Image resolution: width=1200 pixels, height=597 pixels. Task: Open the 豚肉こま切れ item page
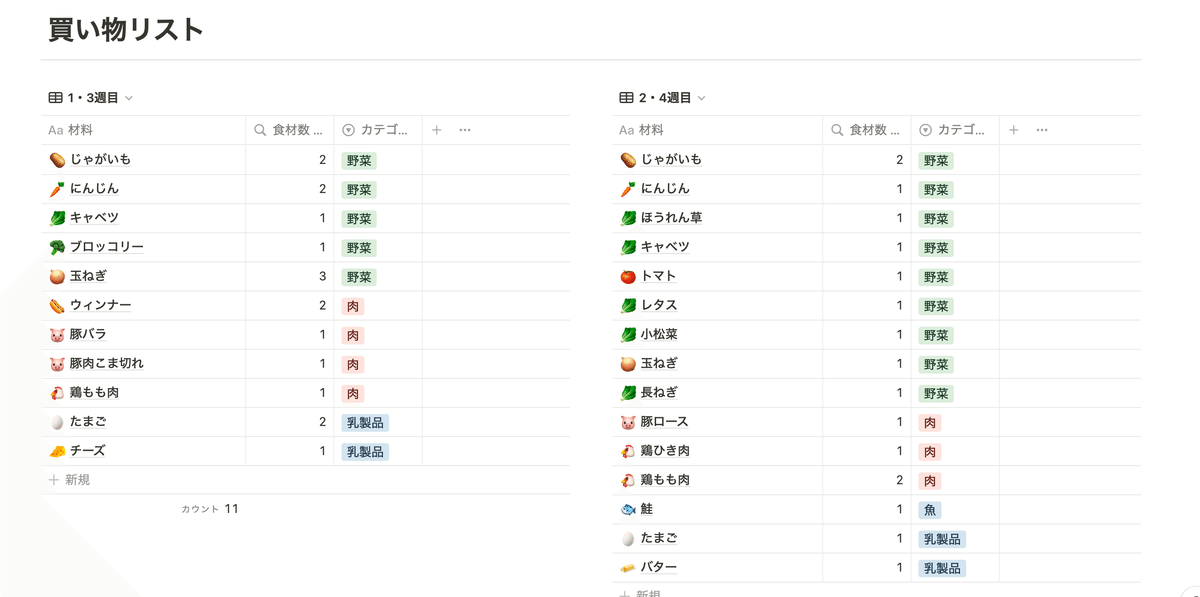107,363
